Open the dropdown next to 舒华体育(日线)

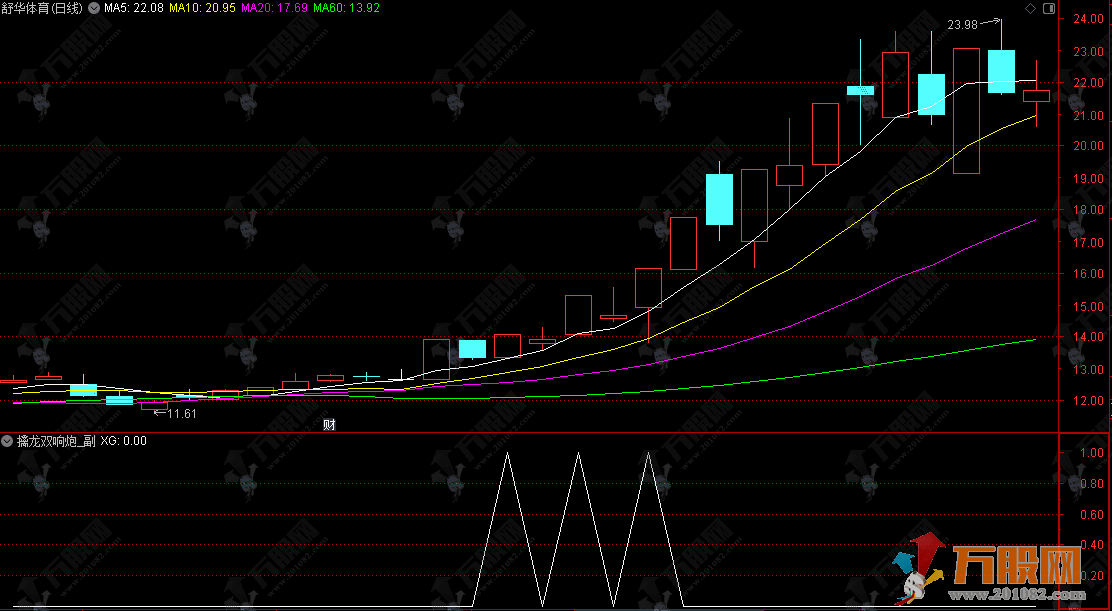click(x=94, y=8)
